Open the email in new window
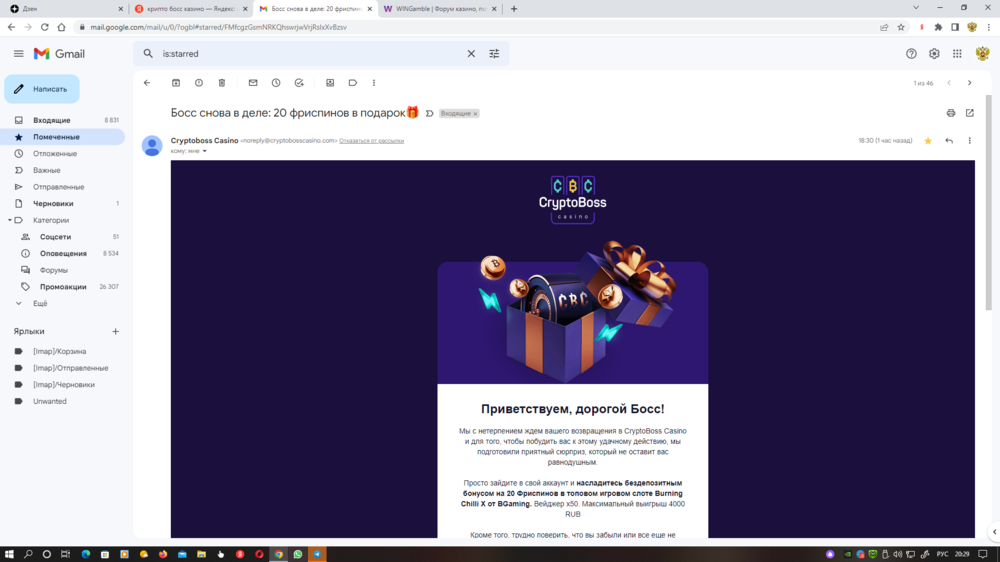Screen dimensions: 1000x562 pyautogui.click(x=969, y=113)
